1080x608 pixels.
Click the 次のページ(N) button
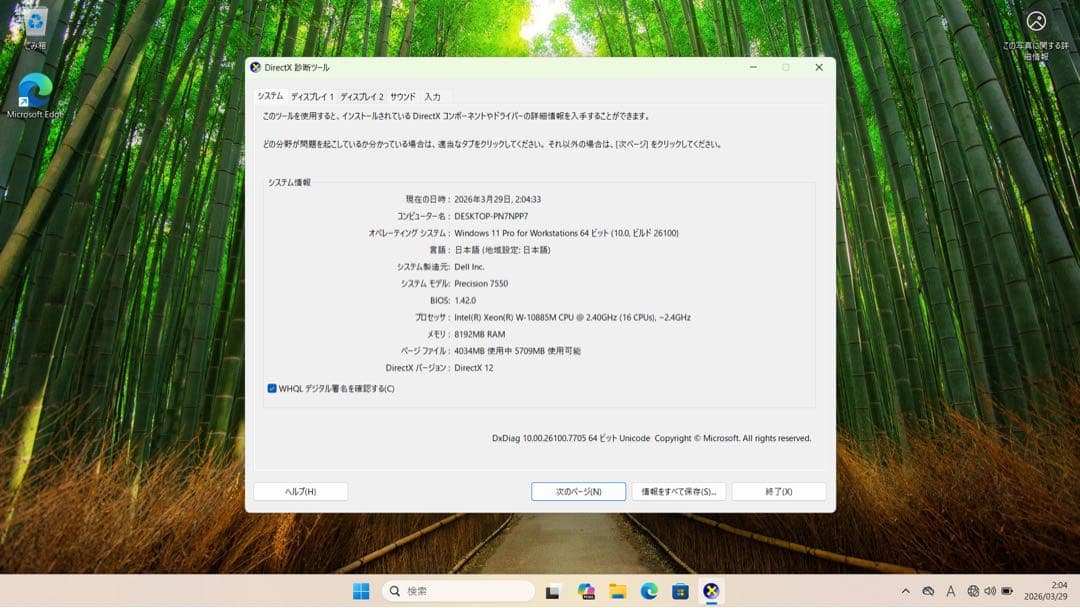579,492
